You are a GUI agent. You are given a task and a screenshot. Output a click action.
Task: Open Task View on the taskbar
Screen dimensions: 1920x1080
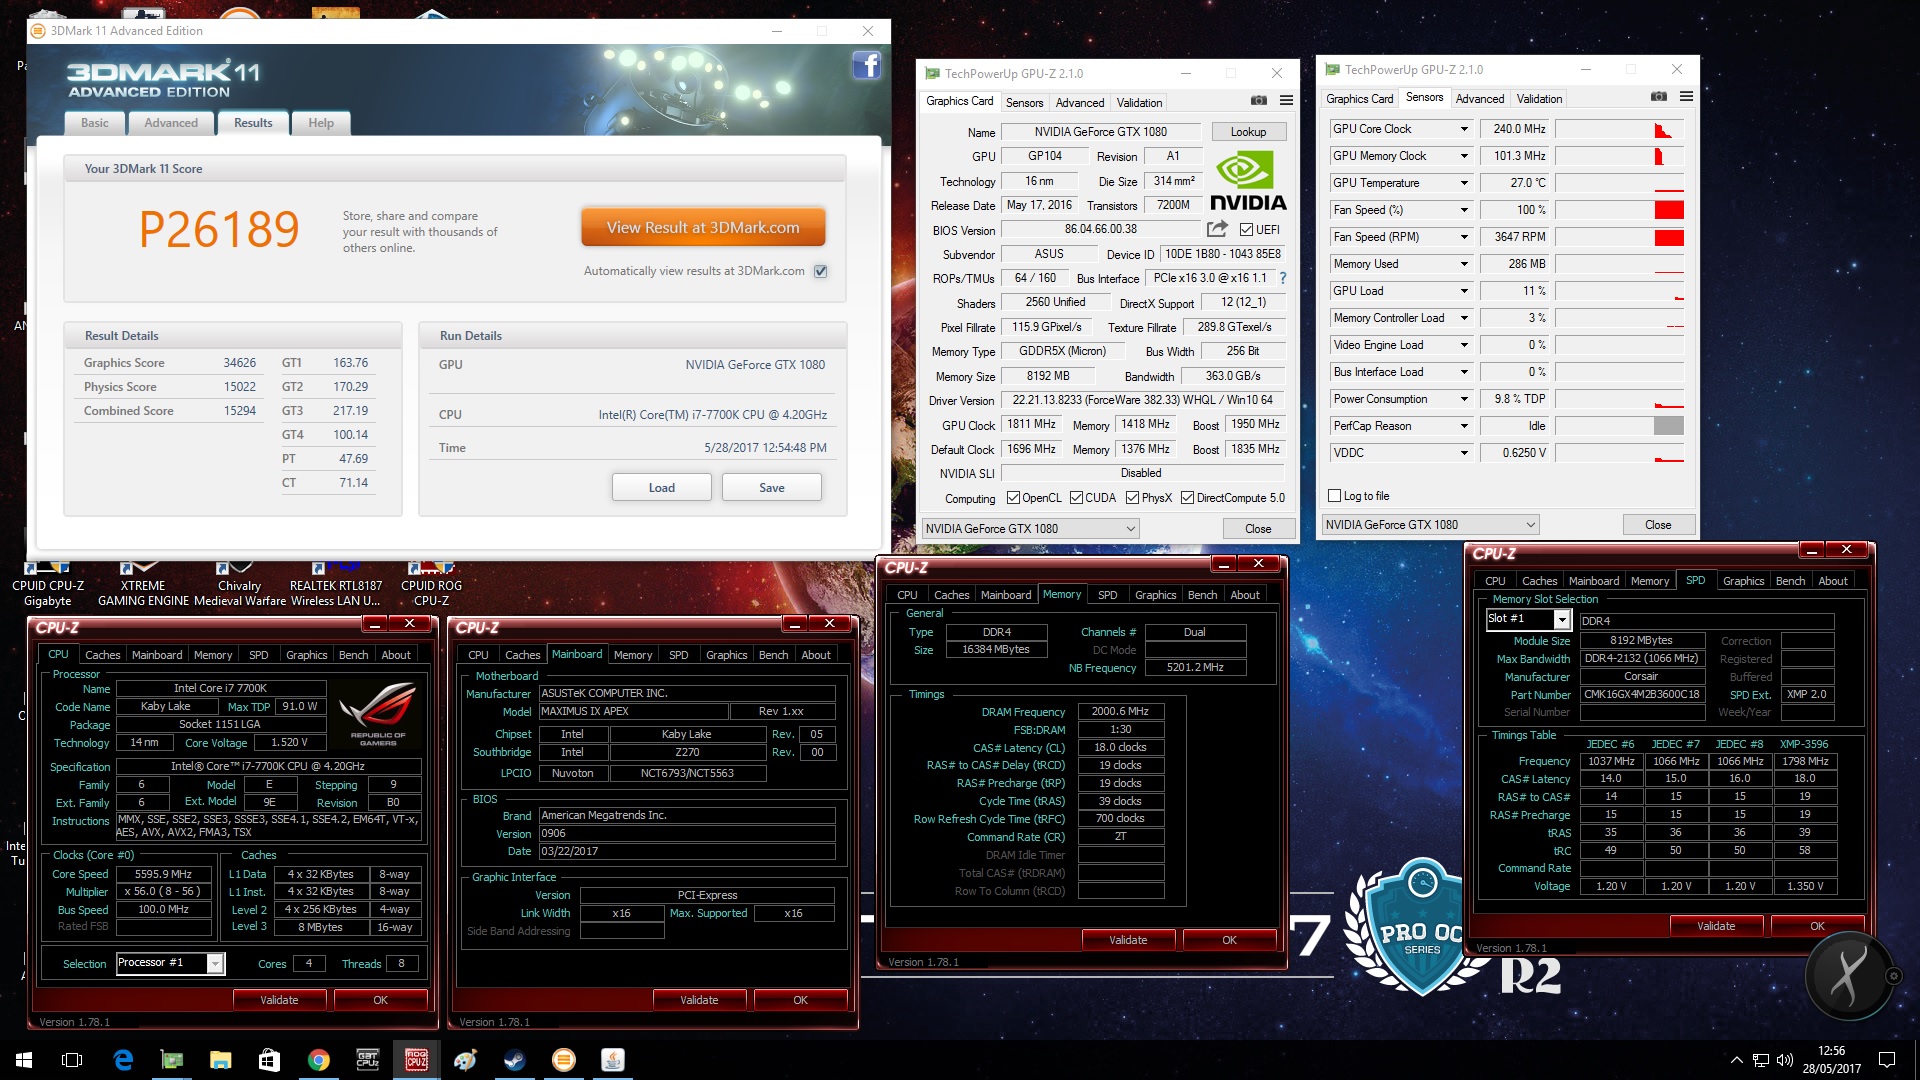click(72, 1060)
